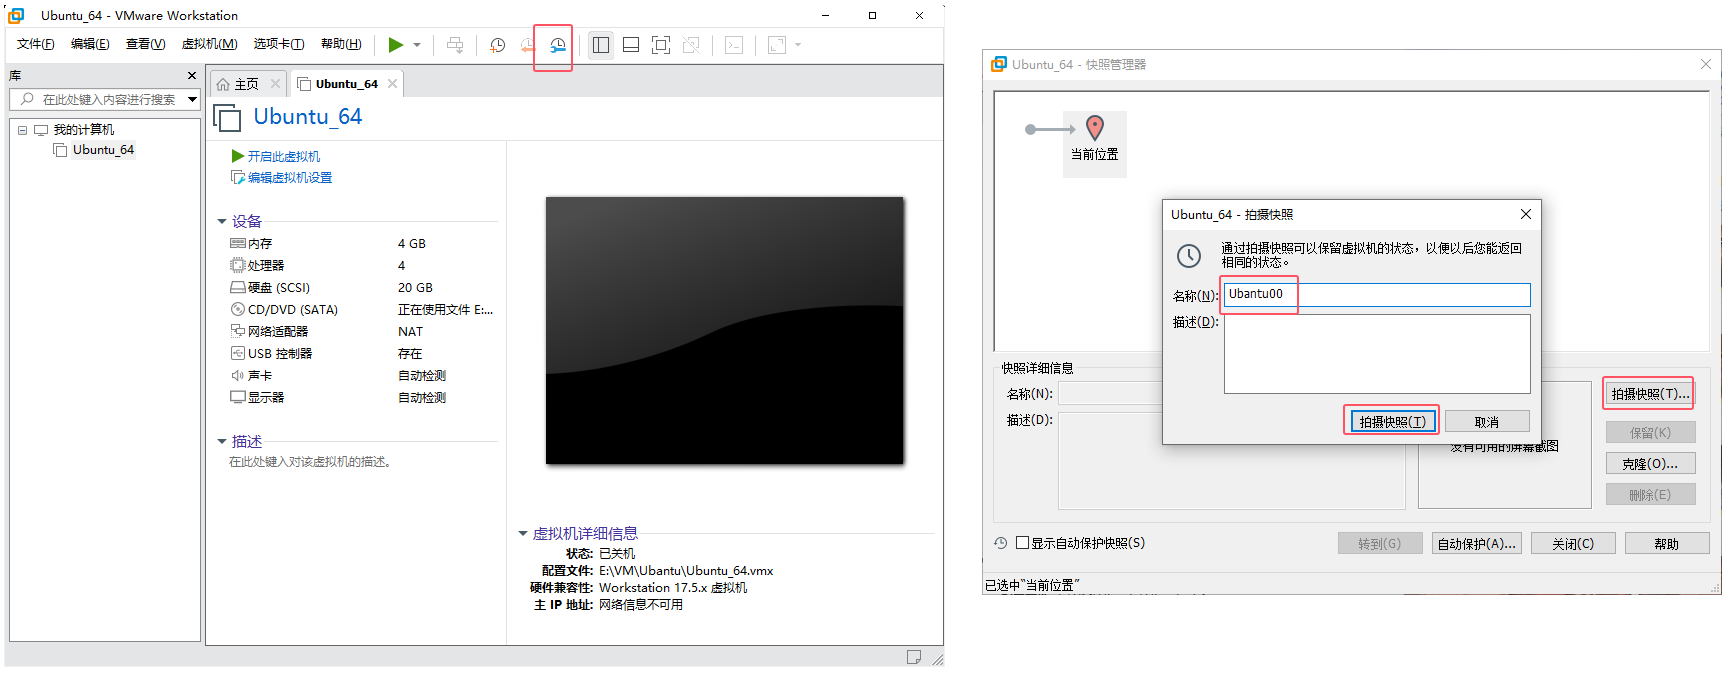Click the take snapshot clock icon in toolbar

[x=497, y=45]
